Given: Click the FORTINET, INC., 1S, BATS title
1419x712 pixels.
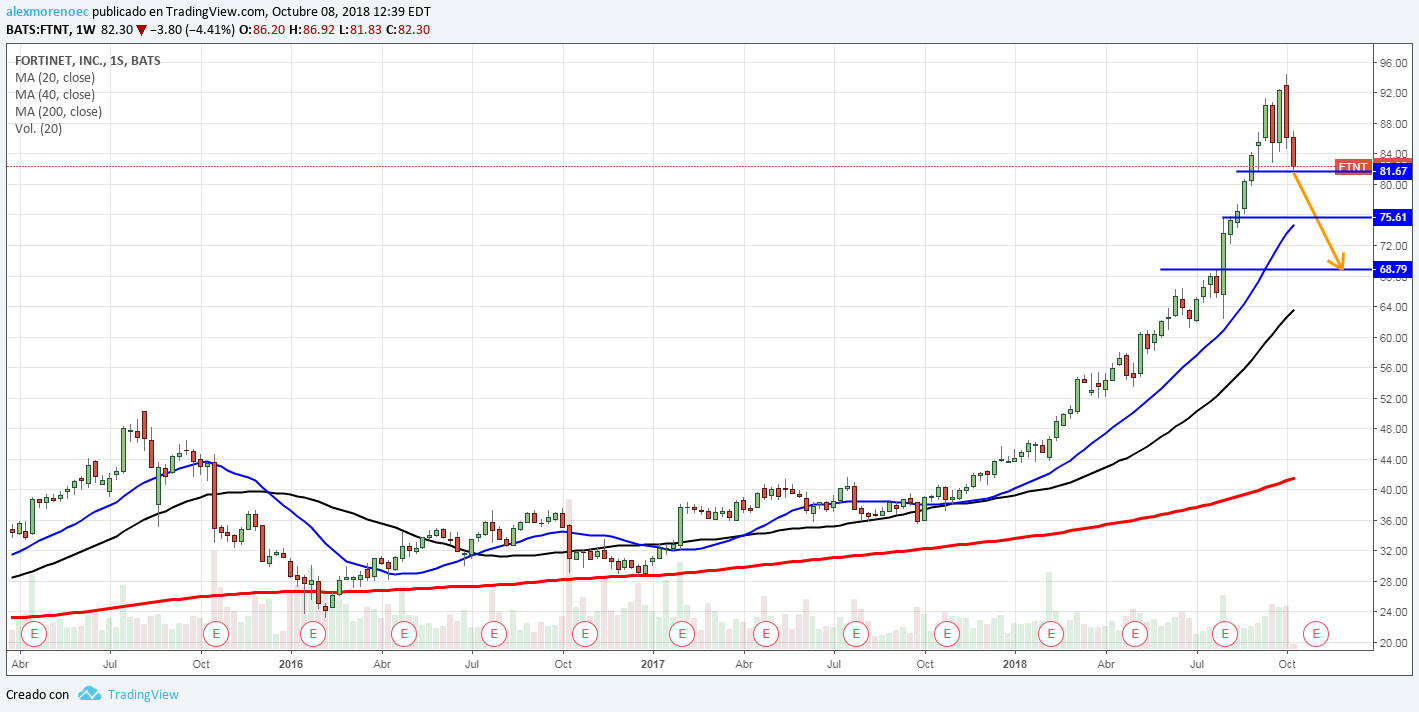Looking at the screenshot, I should pyautogui.click(x=87, y=61).
